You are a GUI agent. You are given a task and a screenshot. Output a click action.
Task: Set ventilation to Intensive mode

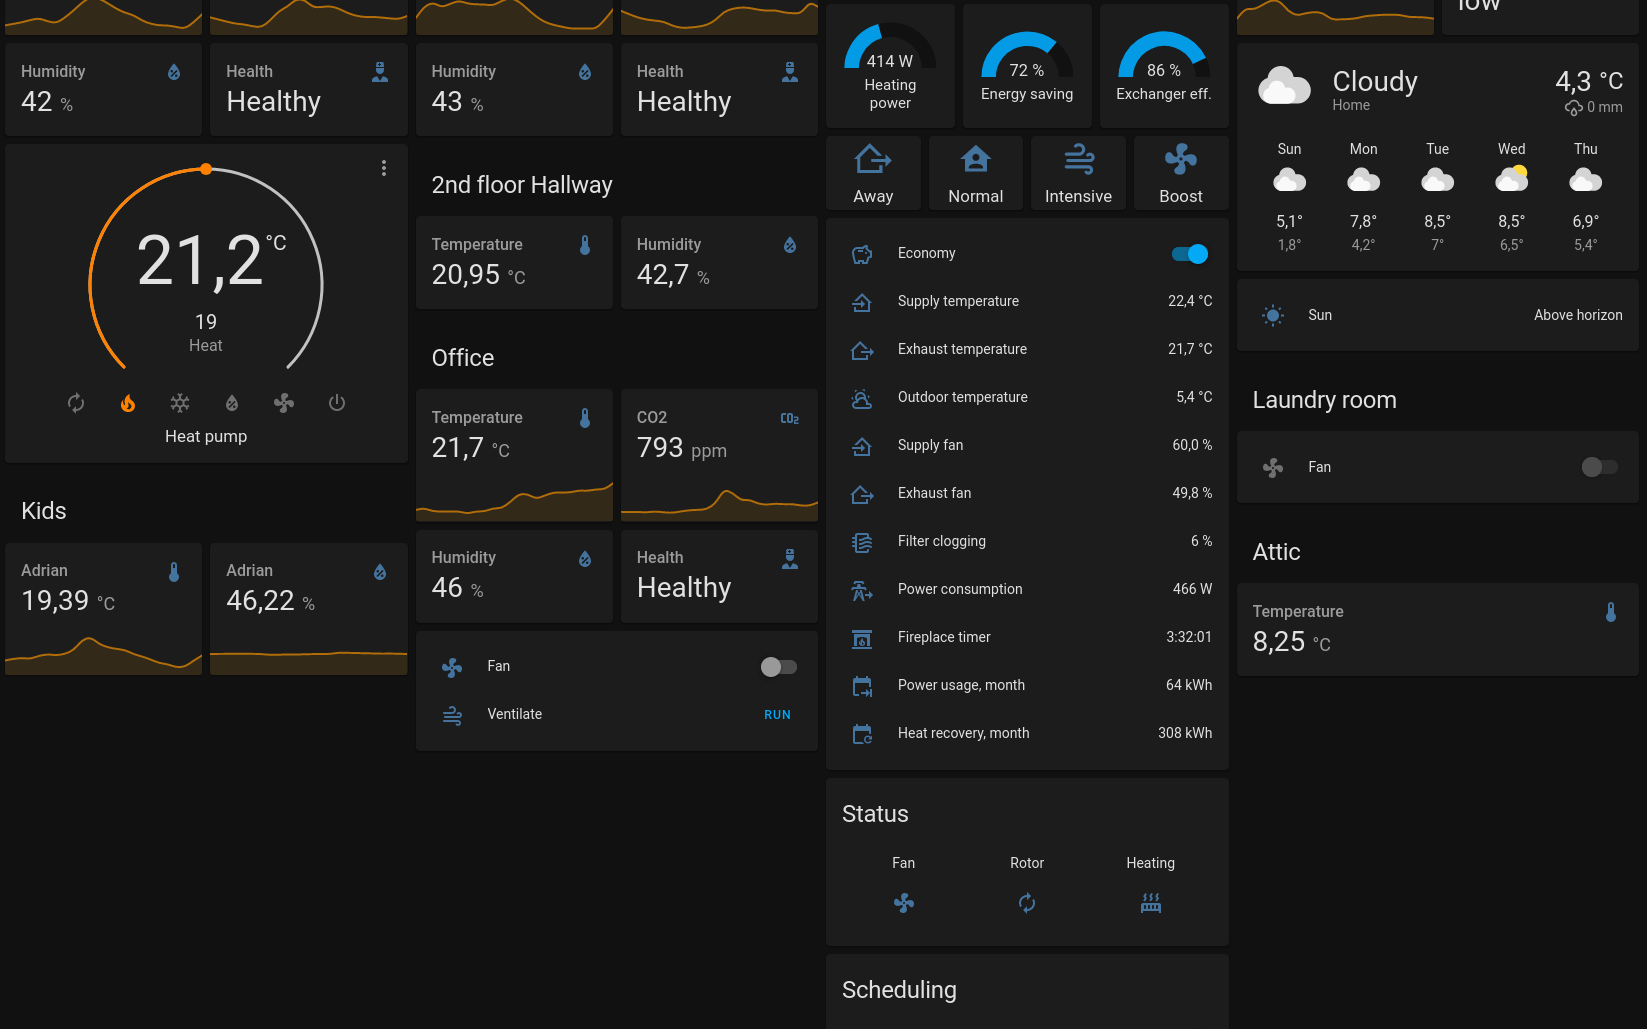pyautogui.click(x=1078, y=173)
